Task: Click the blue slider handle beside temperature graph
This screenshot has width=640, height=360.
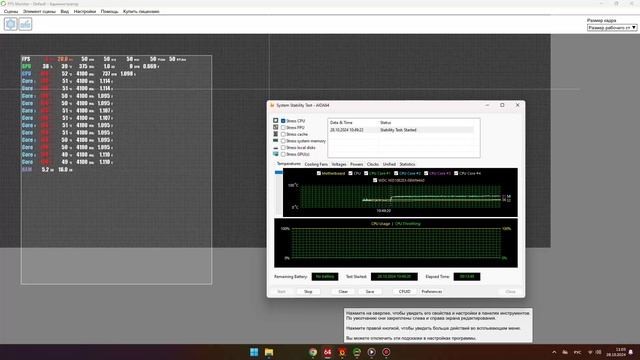Action: (278, 172)
